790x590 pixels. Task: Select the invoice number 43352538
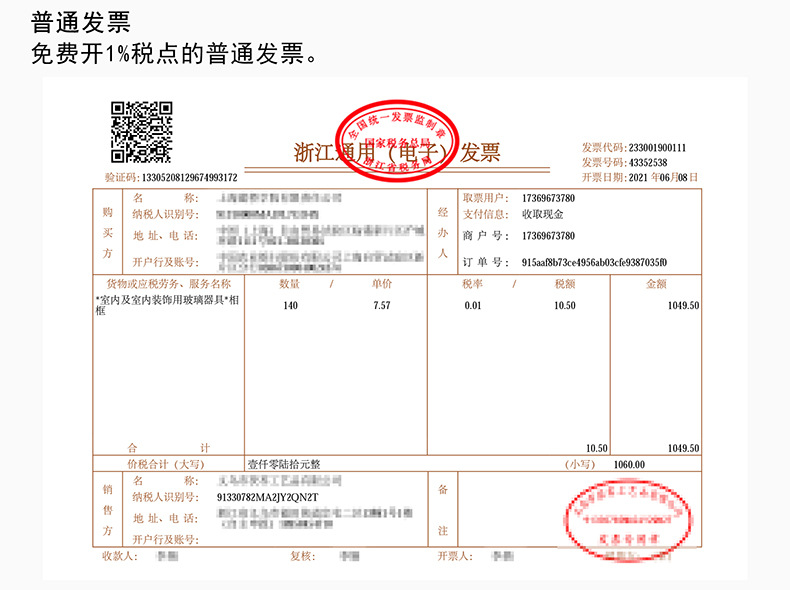(648, 162)
